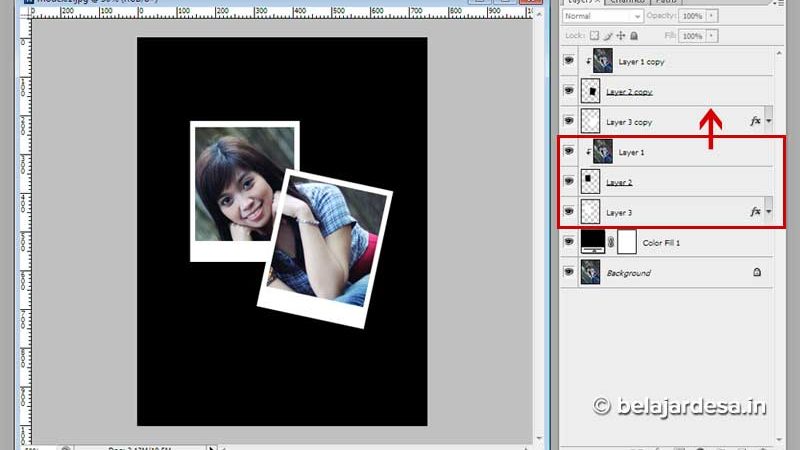This screenshot has height=450, width=800.
Task: Hide the Color Fill 1 layer
Action: 569,242
